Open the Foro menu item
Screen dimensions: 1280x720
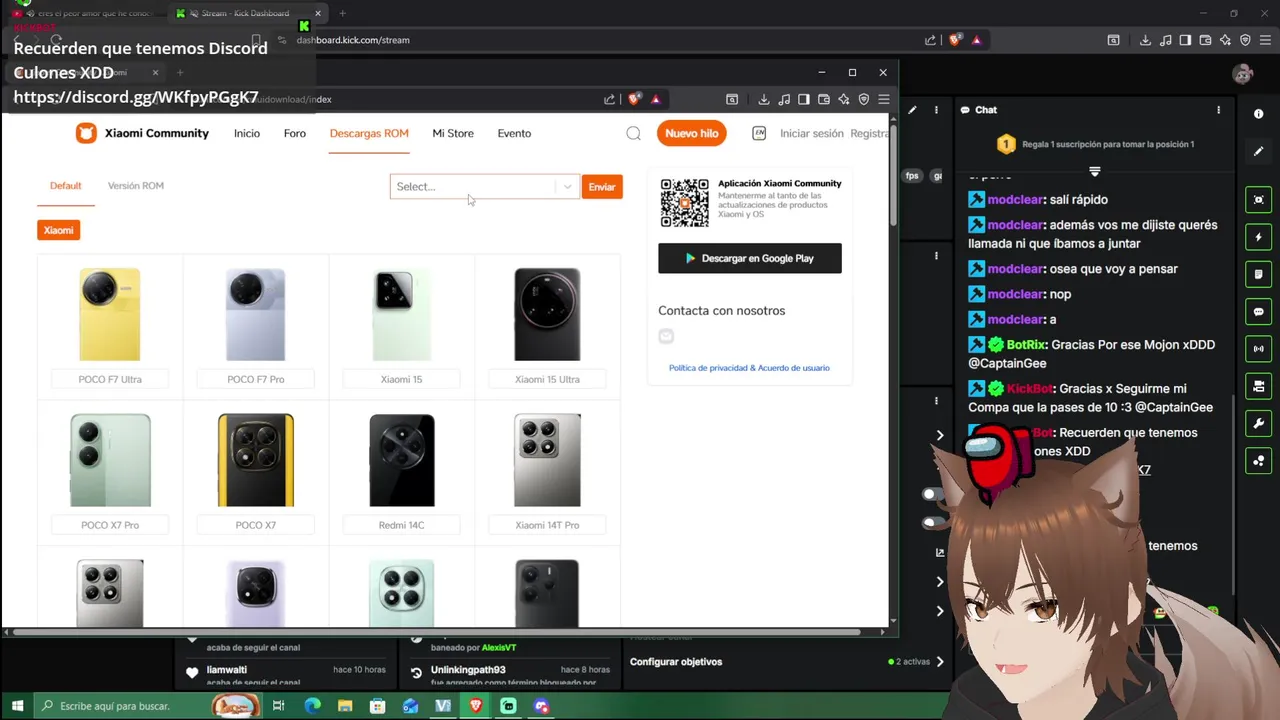coord(295,133)
